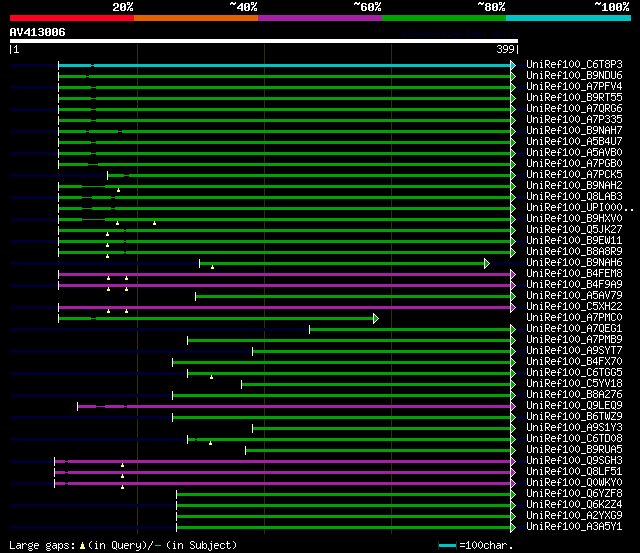Select the UniRef100_A7PFV4 label
This screenshot has height=553, width=640.
(x=574, y=87)
